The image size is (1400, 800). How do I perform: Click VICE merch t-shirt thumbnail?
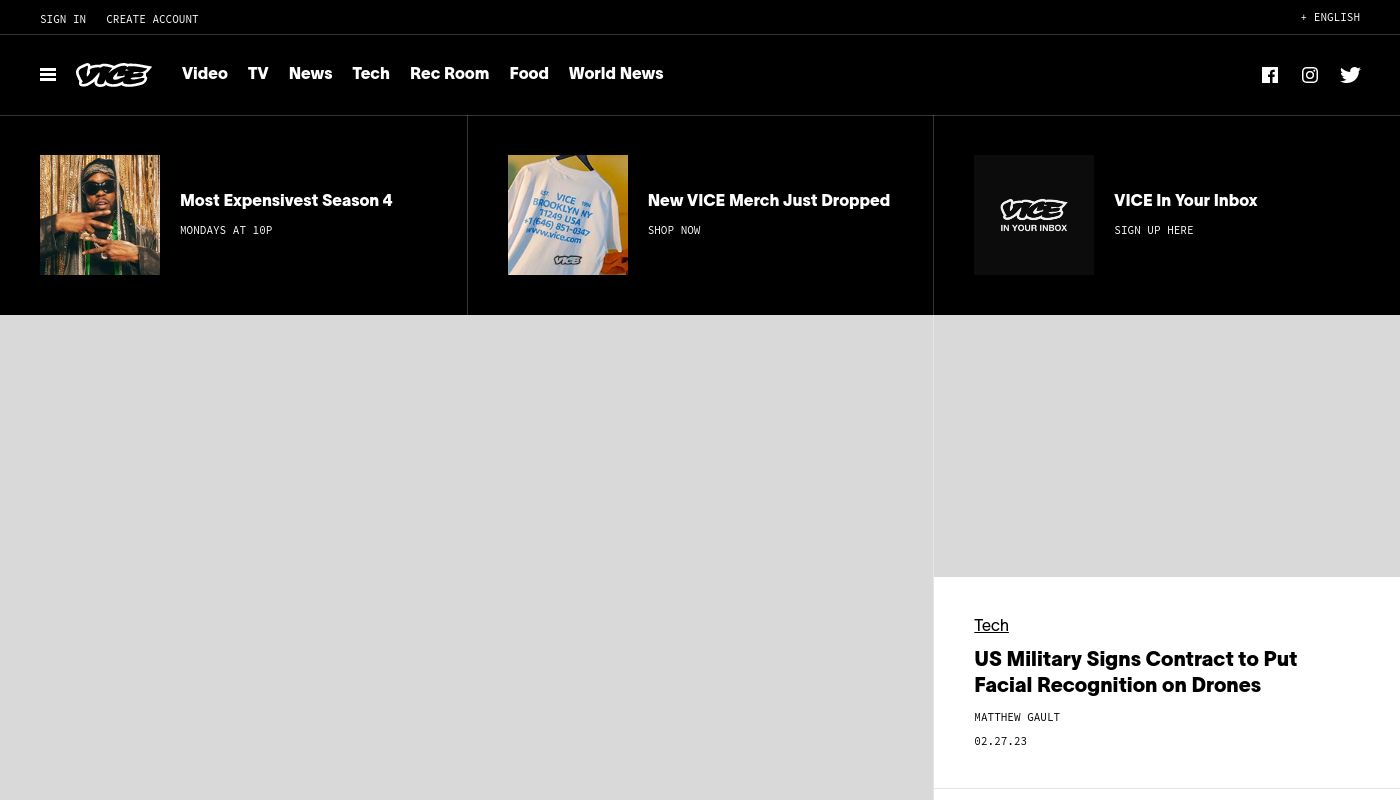click(568, 215)
